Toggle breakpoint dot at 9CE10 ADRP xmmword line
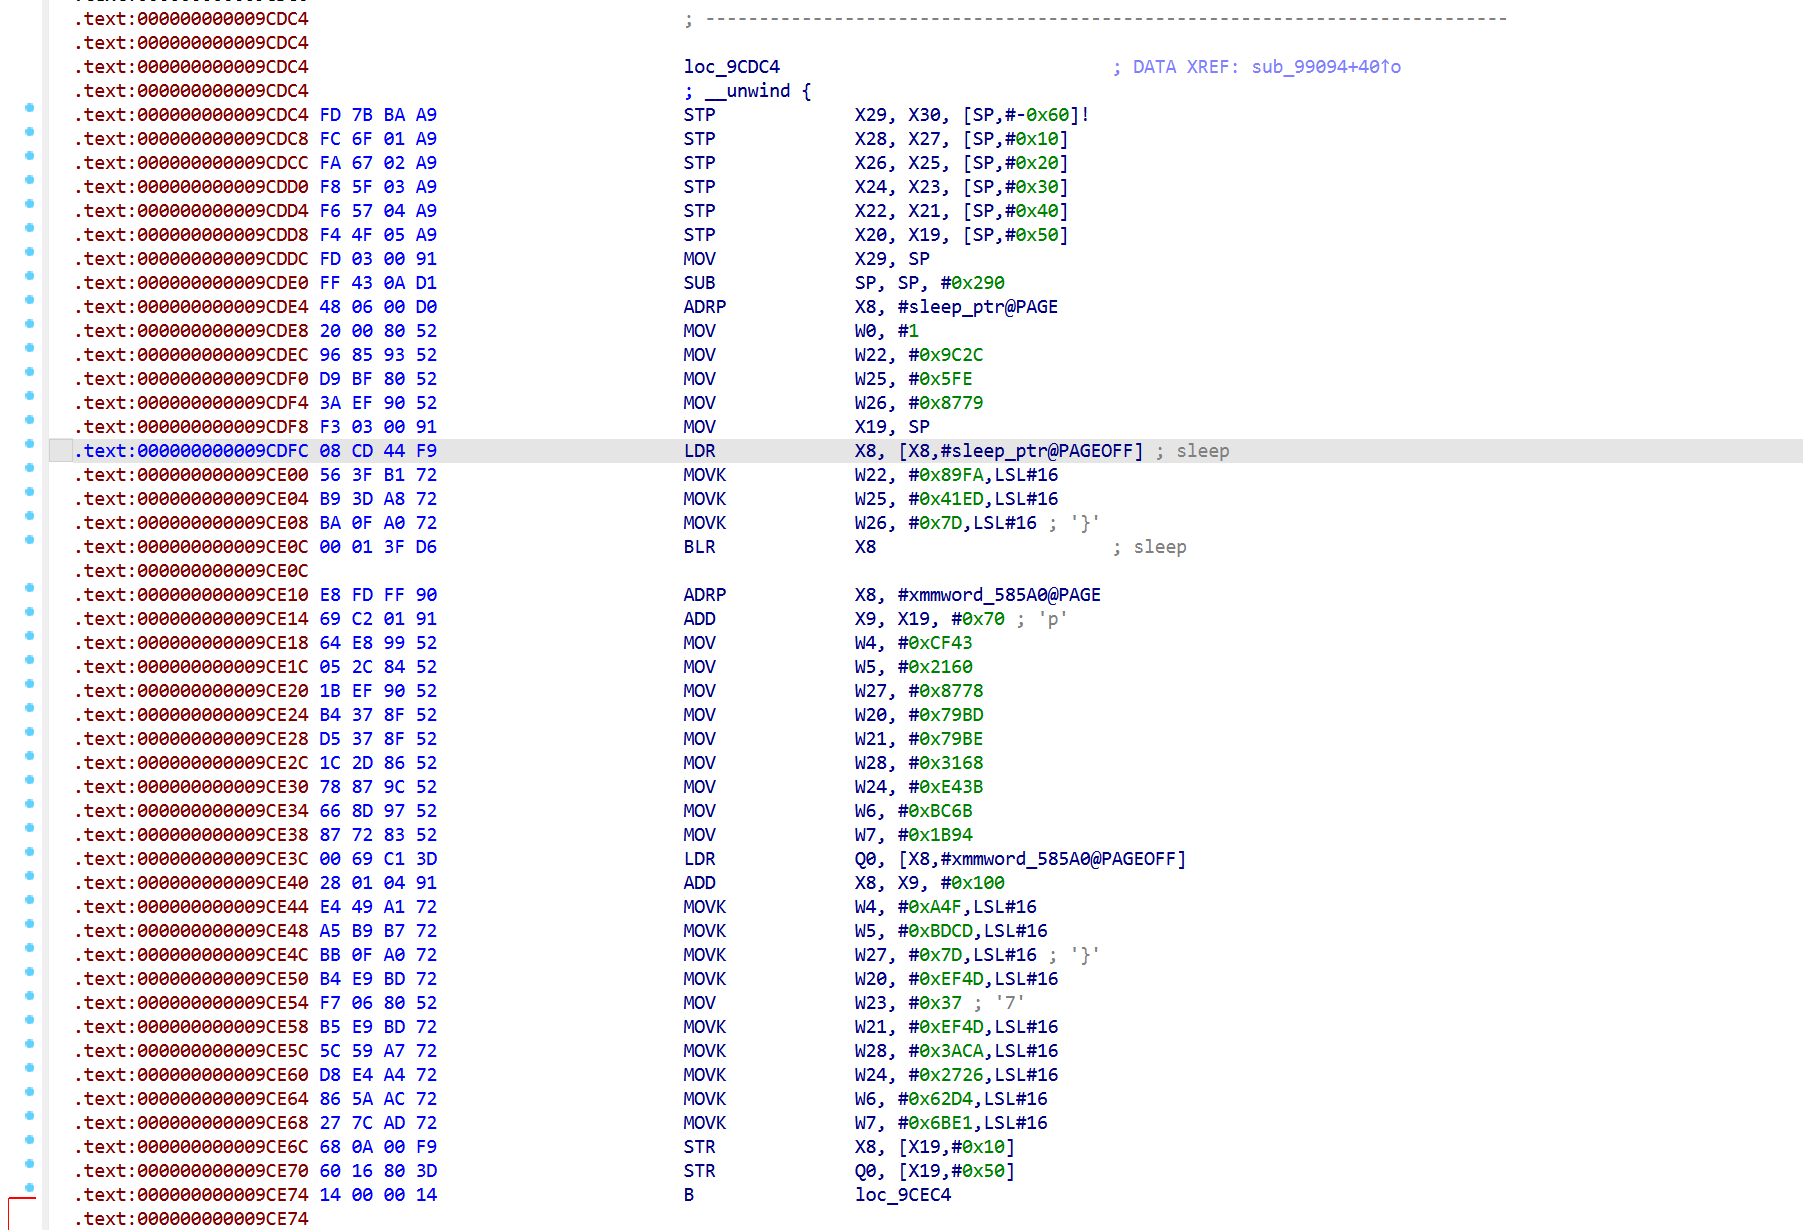Viewport: 1803px width, 1230px height. tap(29, 587)
